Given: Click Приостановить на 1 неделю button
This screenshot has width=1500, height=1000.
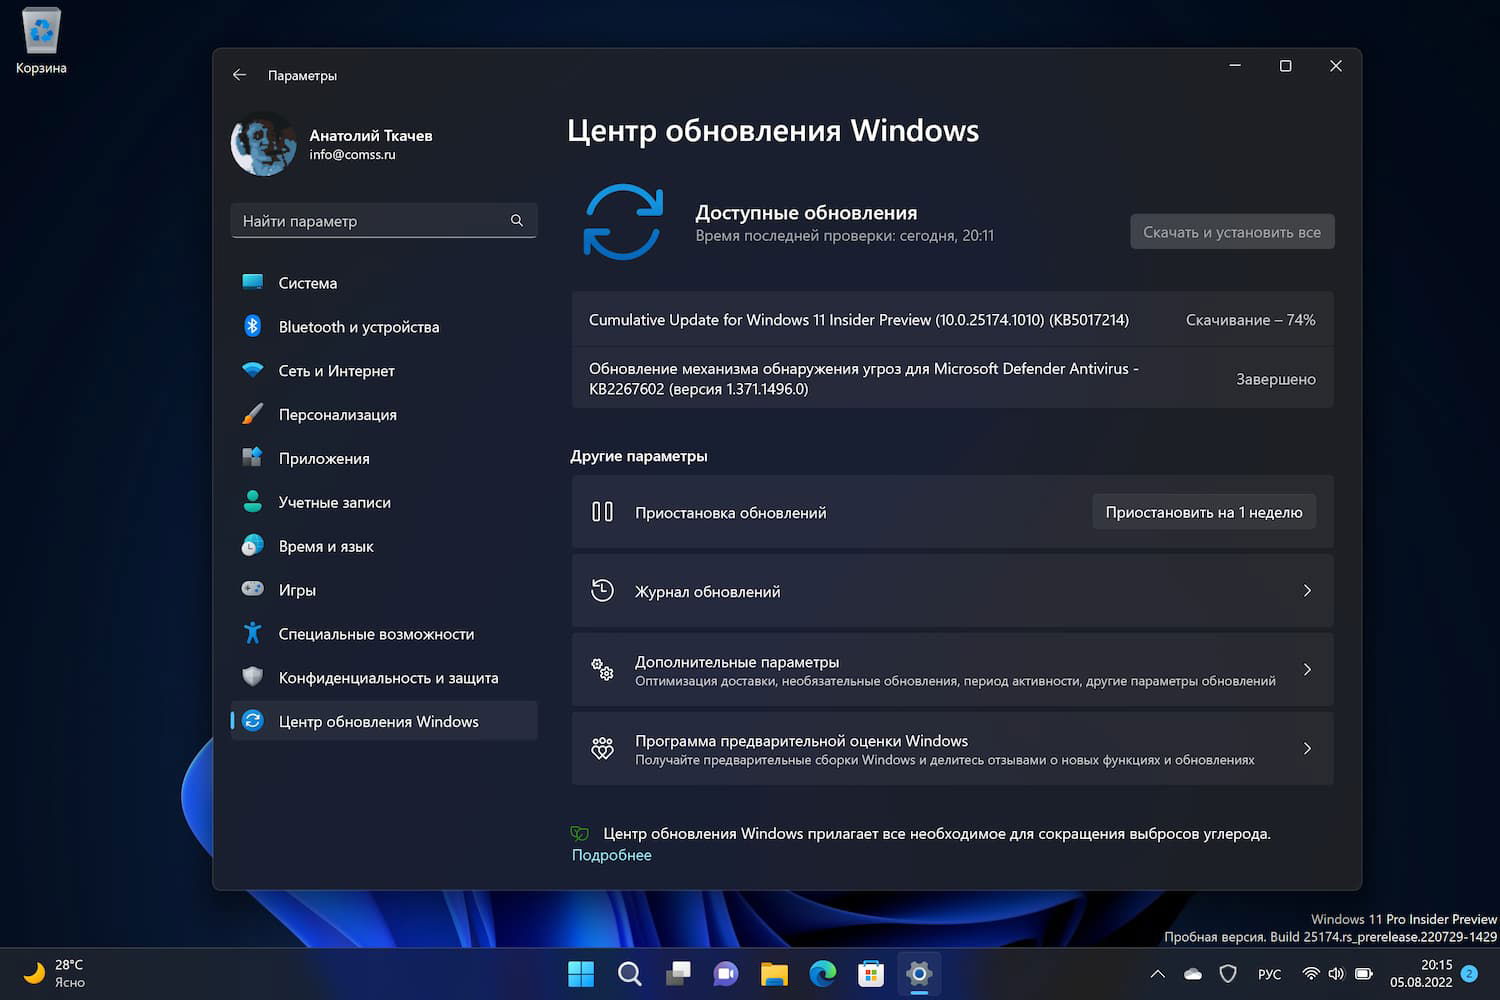Looking at the screenshot, I should pos(1204,512).
